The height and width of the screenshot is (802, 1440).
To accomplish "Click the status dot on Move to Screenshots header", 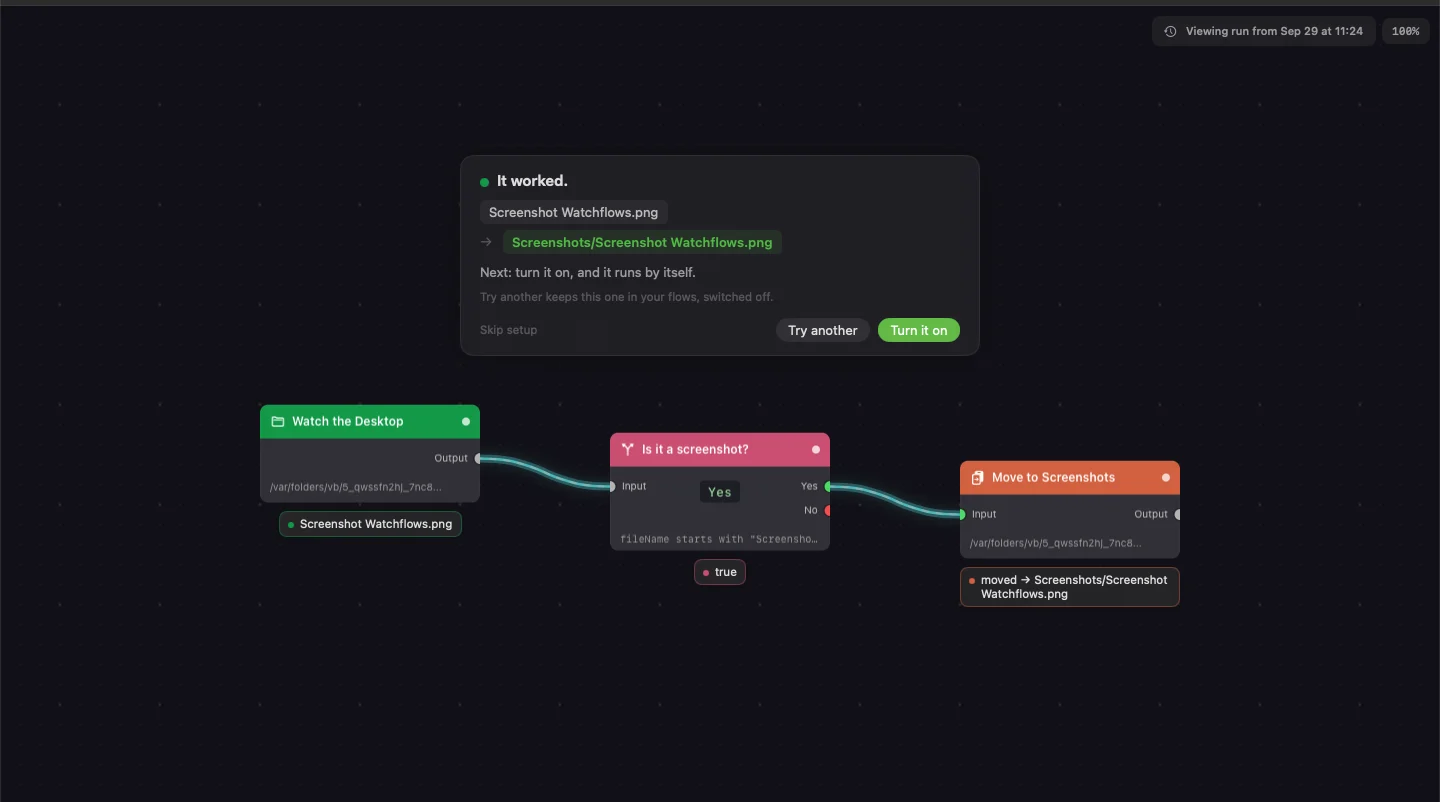I will (x=1166, y=477).
